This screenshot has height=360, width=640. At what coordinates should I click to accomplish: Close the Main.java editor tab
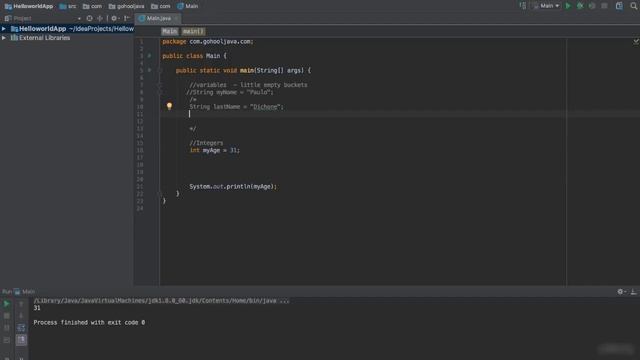pyautogui.click(x=176, y=18)
